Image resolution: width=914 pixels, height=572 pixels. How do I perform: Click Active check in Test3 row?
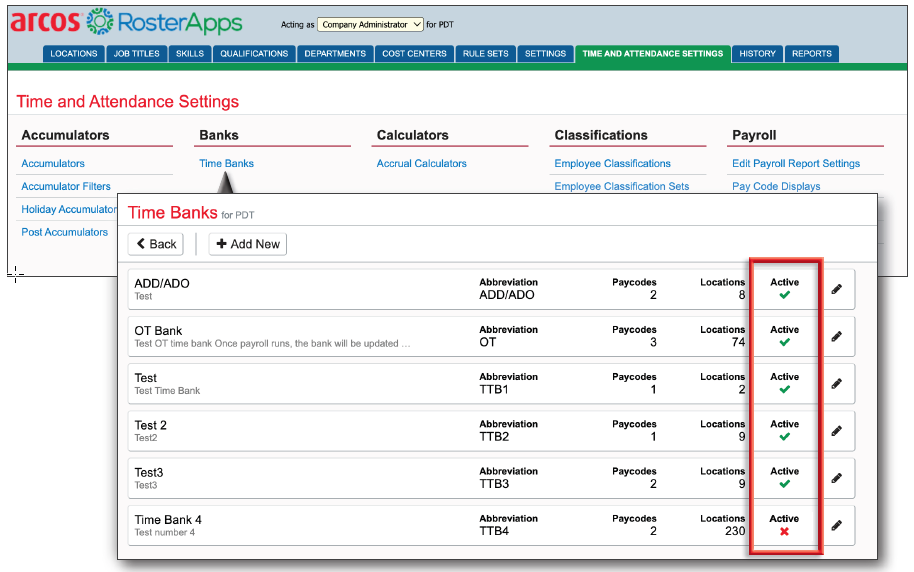click(785, 484)
